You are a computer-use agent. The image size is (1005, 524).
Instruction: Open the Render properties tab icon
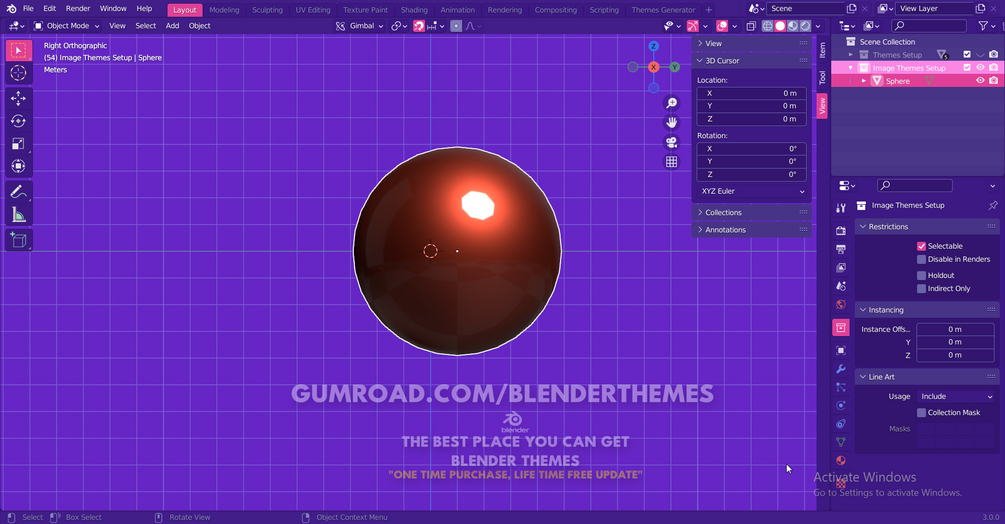click(x=841, y=231)
